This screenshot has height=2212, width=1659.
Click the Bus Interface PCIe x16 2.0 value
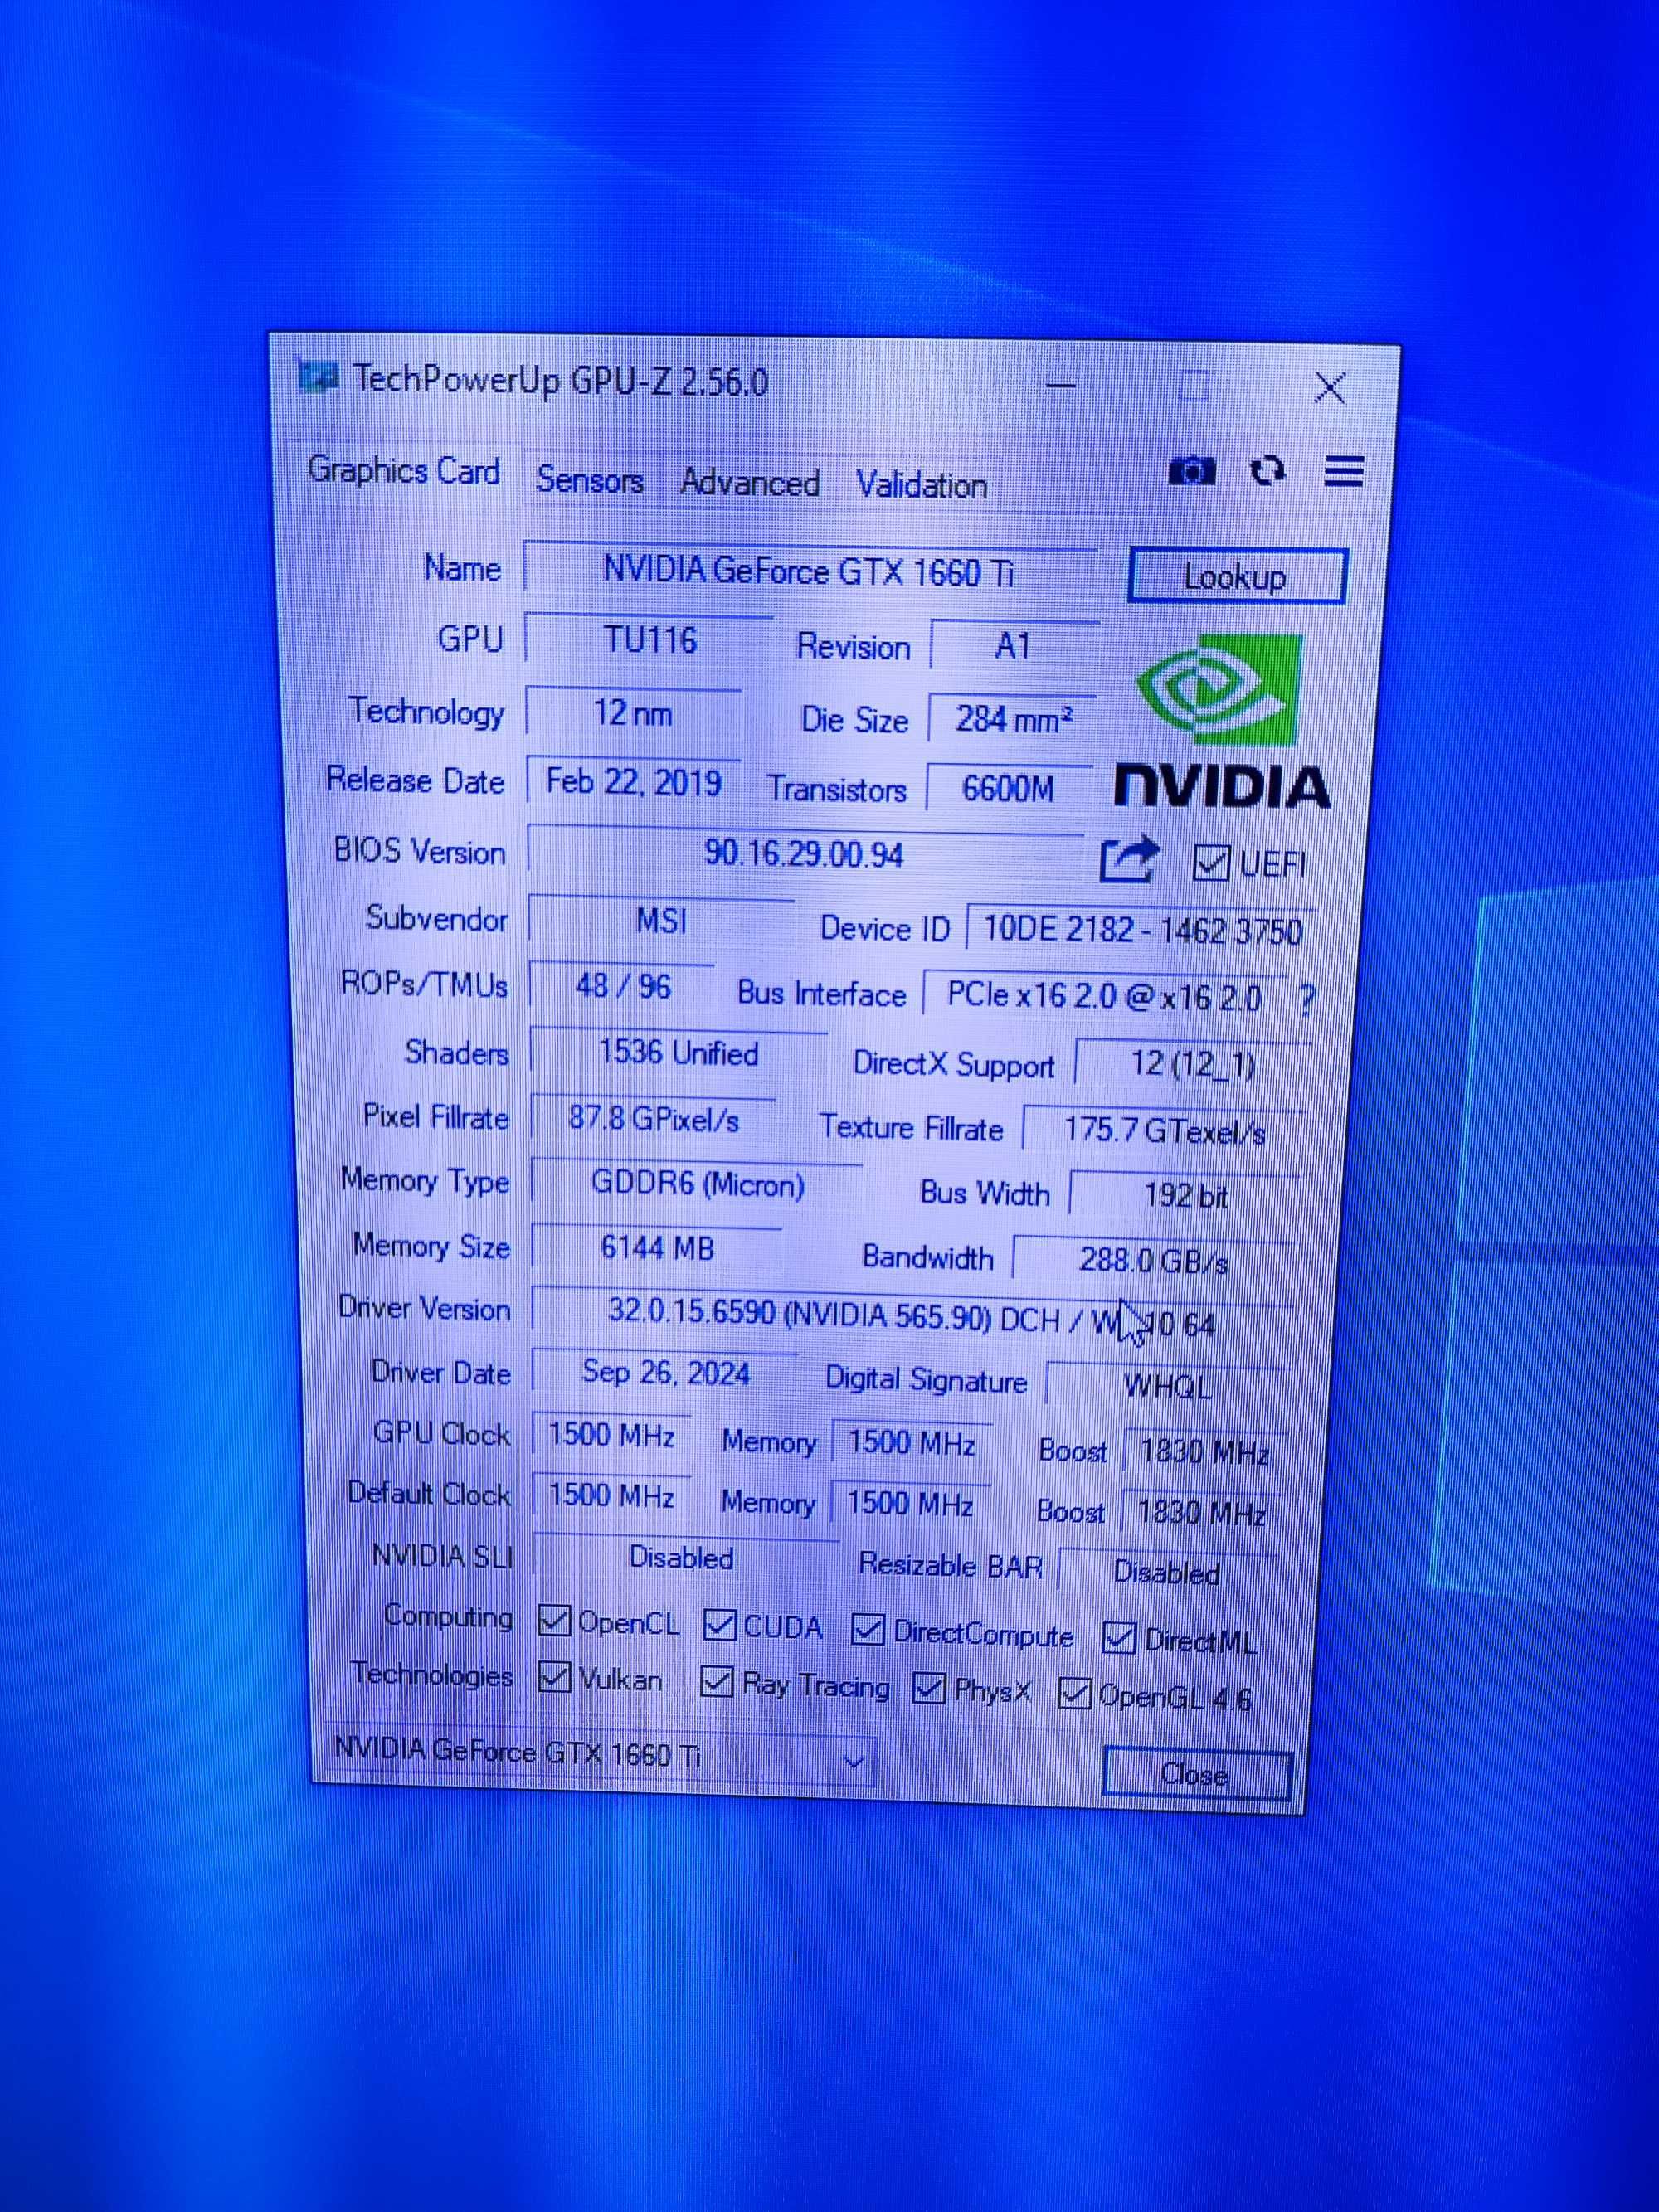(1104, 996)
